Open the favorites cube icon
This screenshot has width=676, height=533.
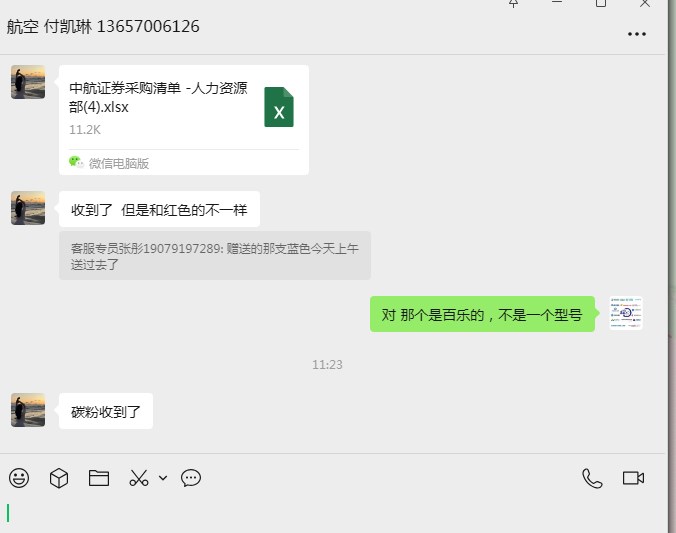(59, 478)
